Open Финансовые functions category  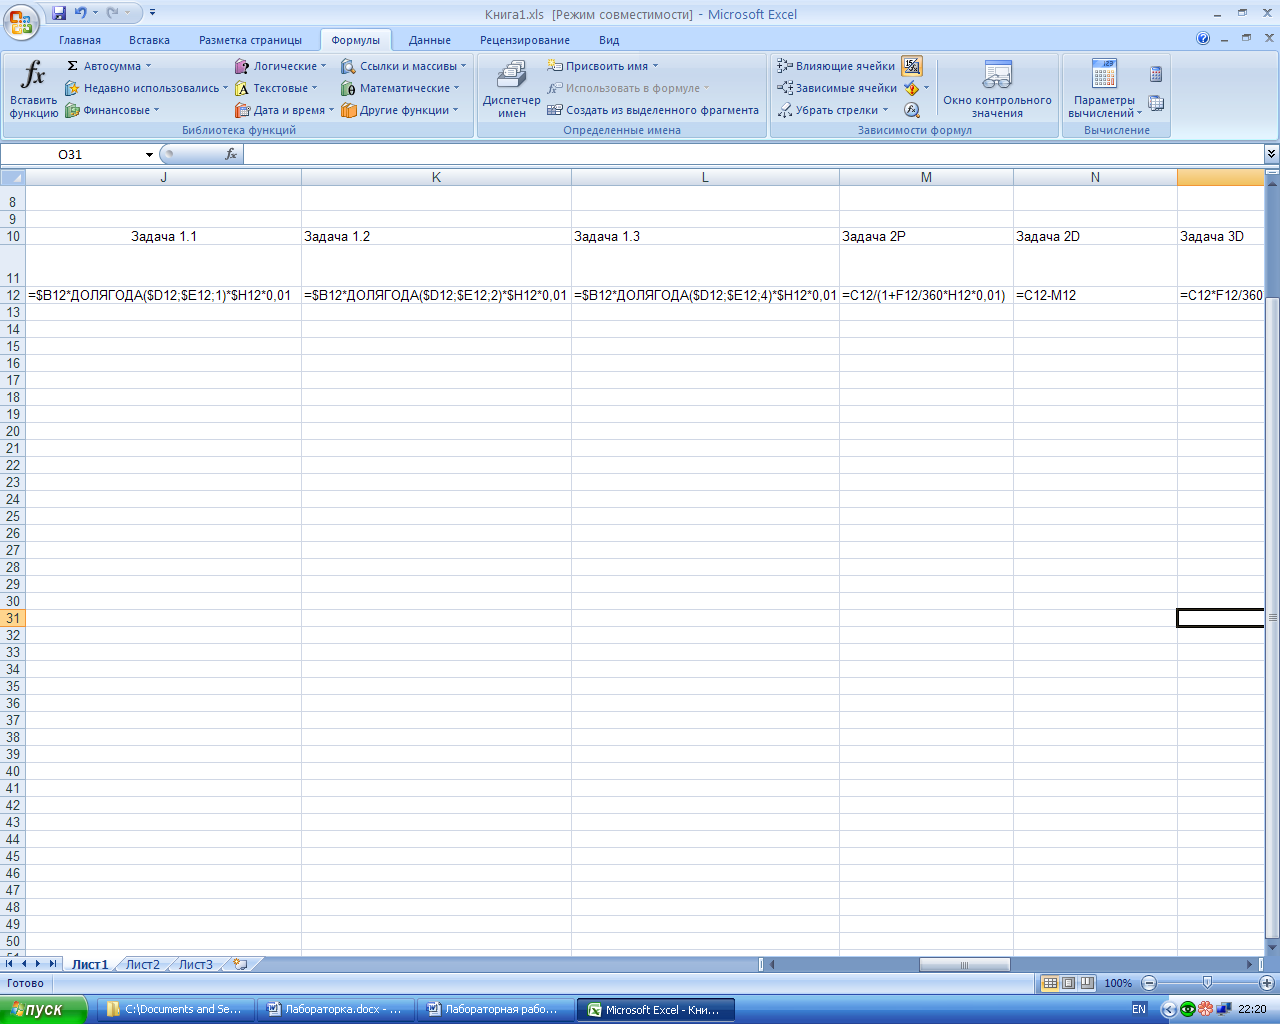(112, 110)
